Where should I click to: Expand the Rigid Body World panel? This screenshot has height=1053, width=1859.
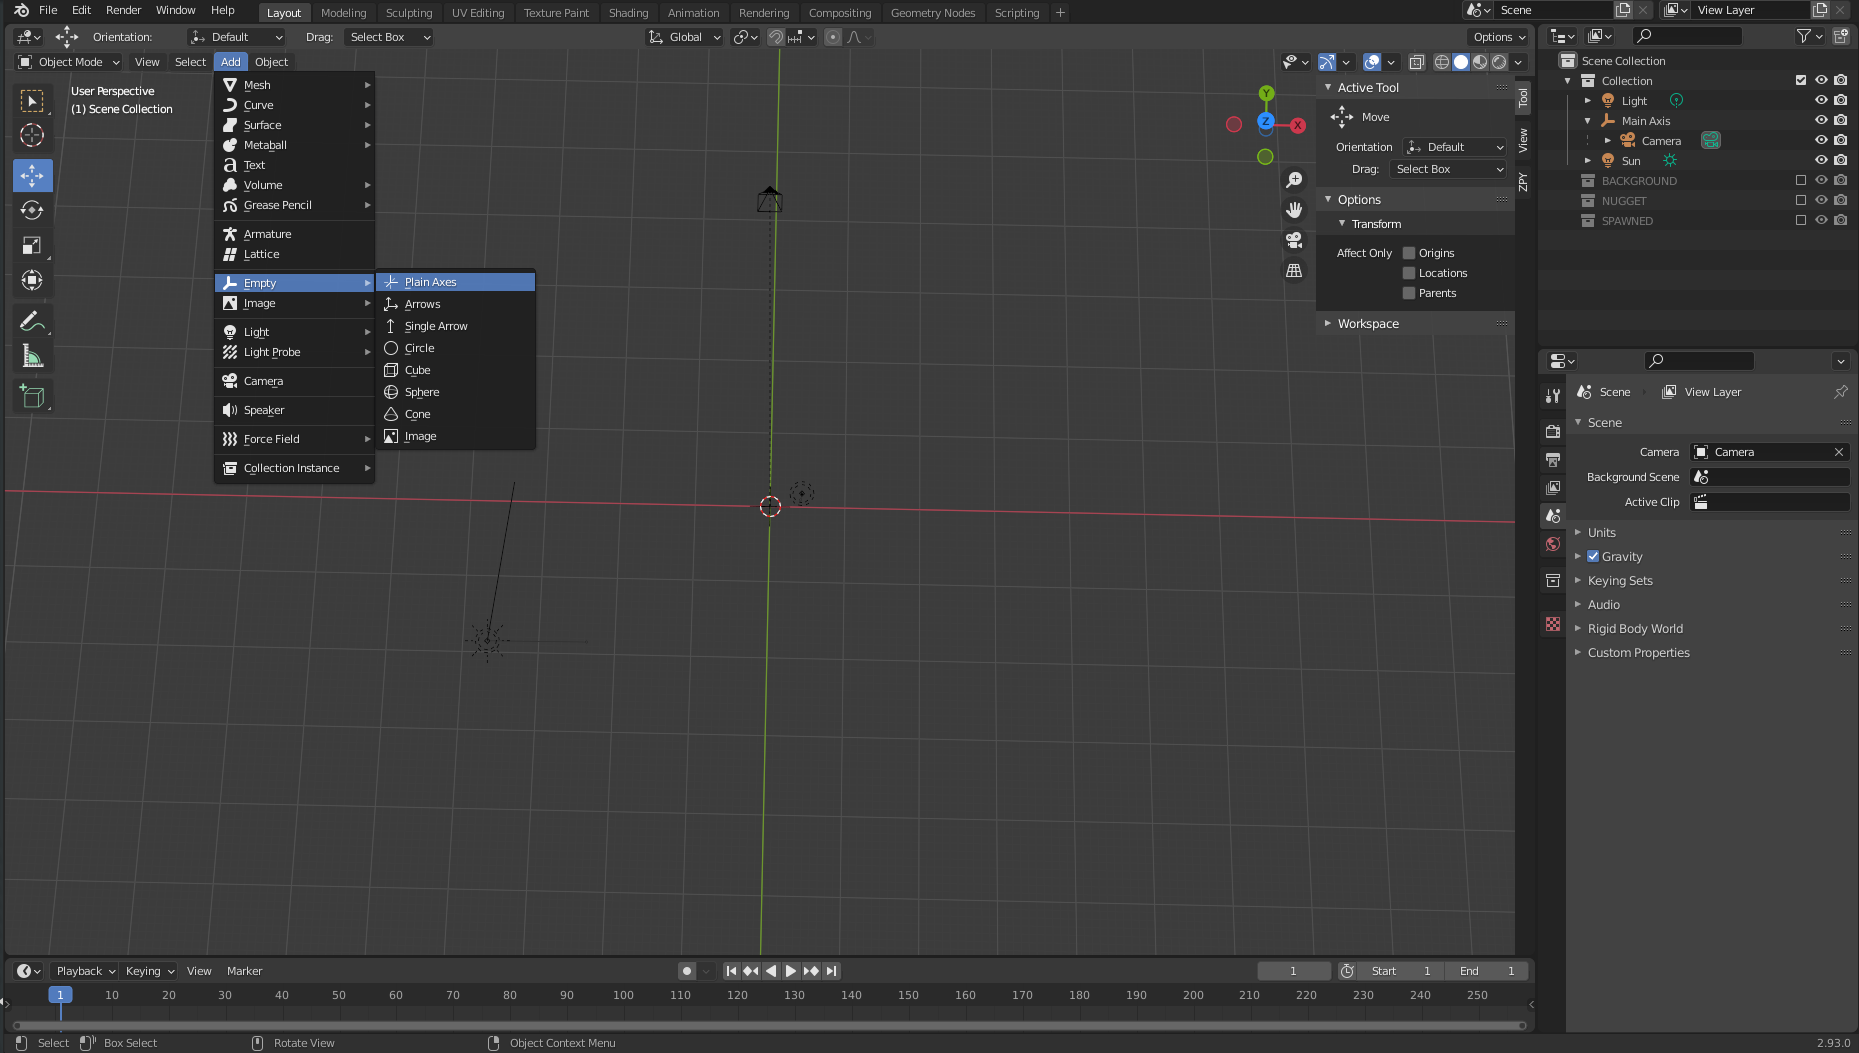click(x=1635, y=628)
